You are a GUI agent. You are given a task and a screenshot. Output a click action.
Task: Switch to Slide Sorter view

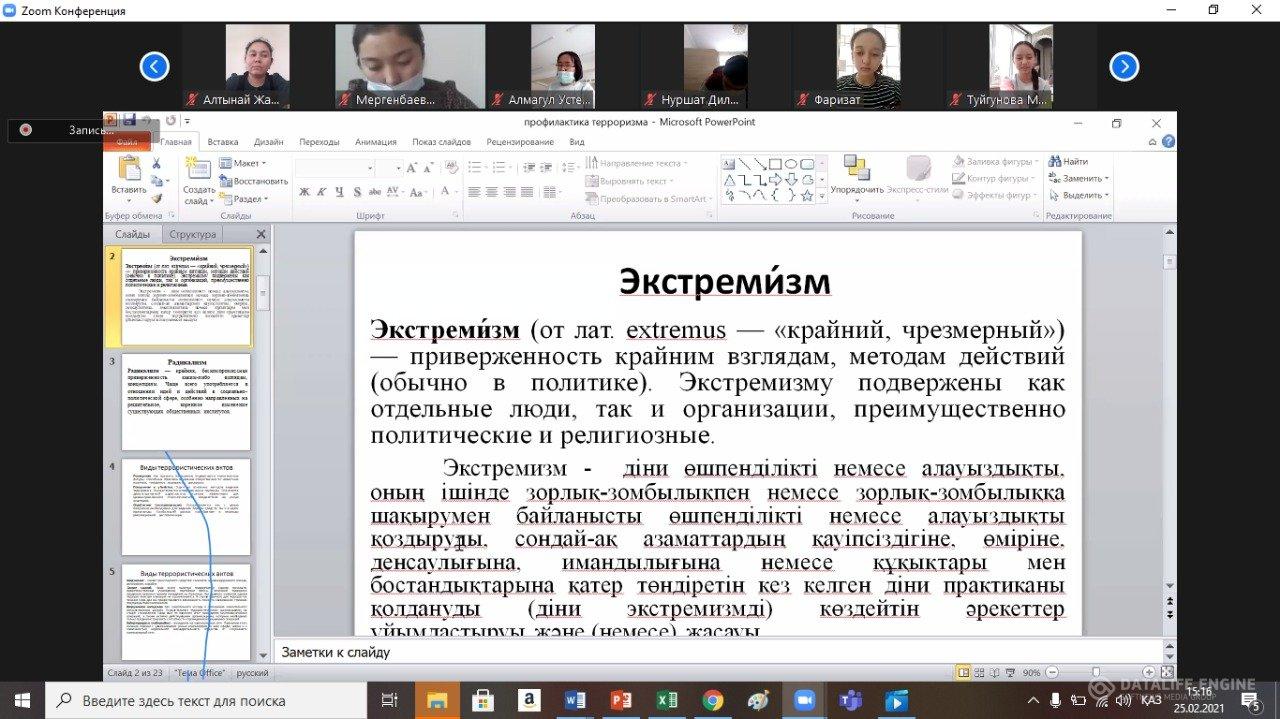(979, 672)
